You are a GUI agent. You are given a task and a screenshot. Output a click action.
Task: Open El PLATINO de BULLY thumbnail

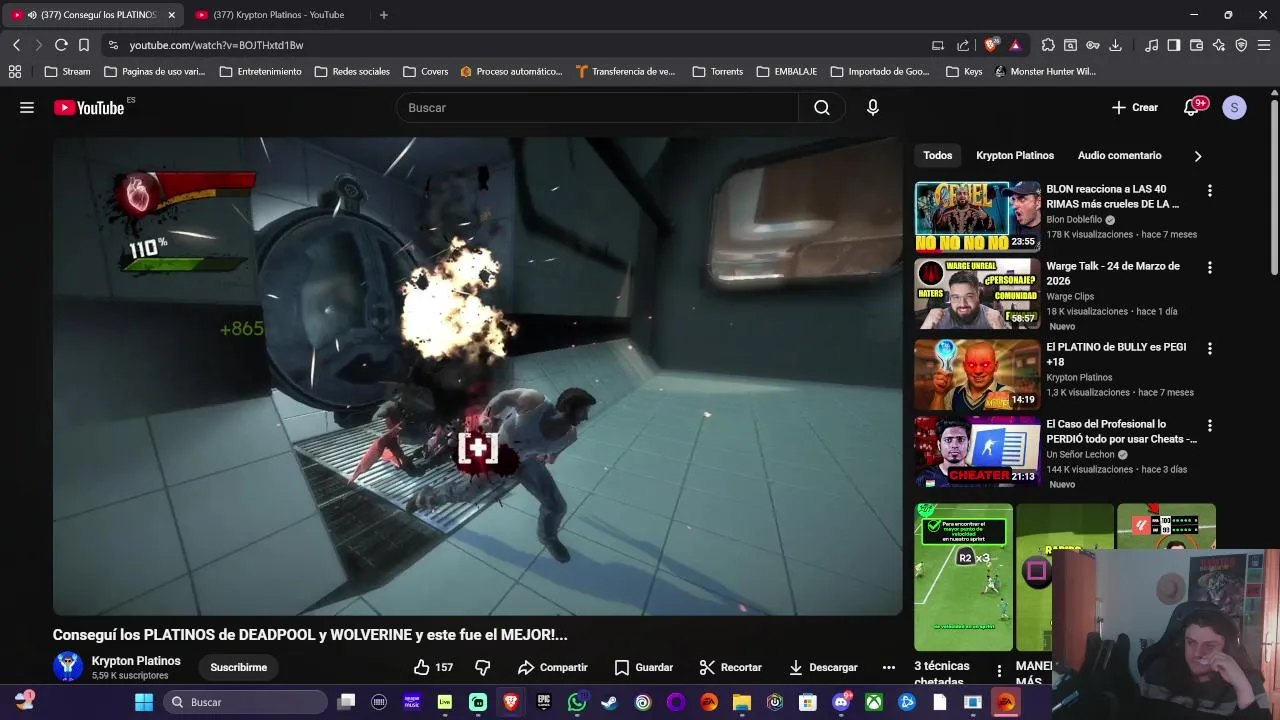[977, 375]
